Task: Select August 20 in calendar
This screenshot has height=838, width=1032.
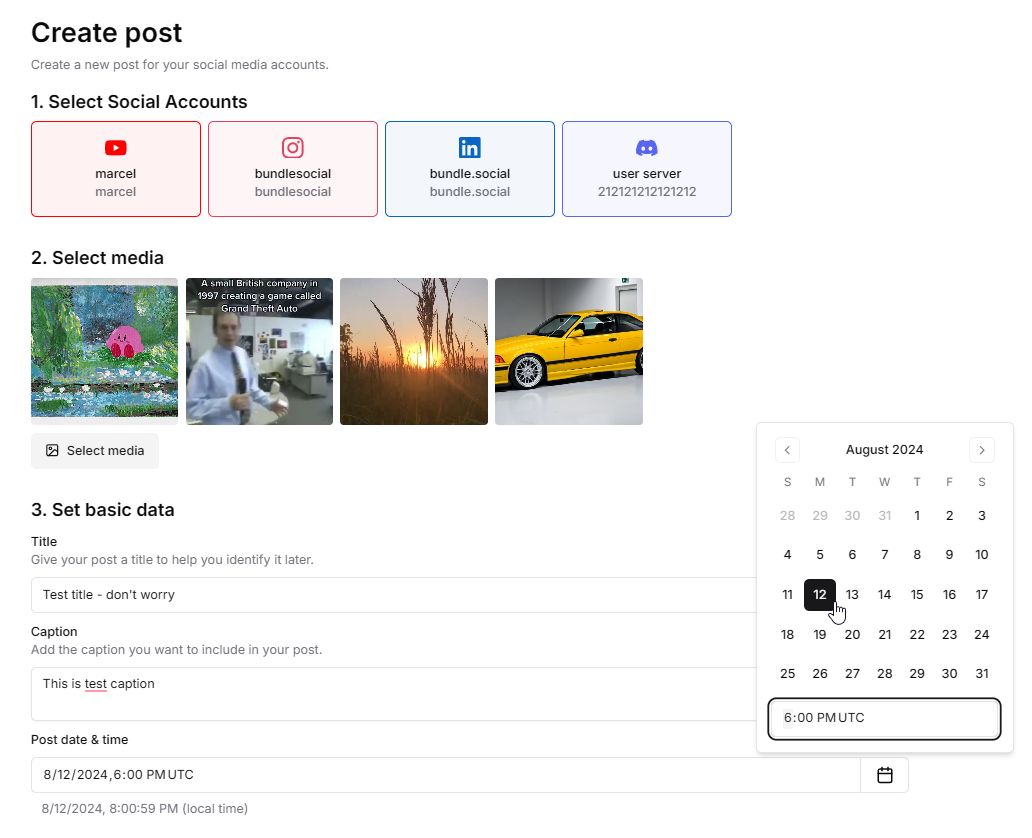Action: (852, 635)
